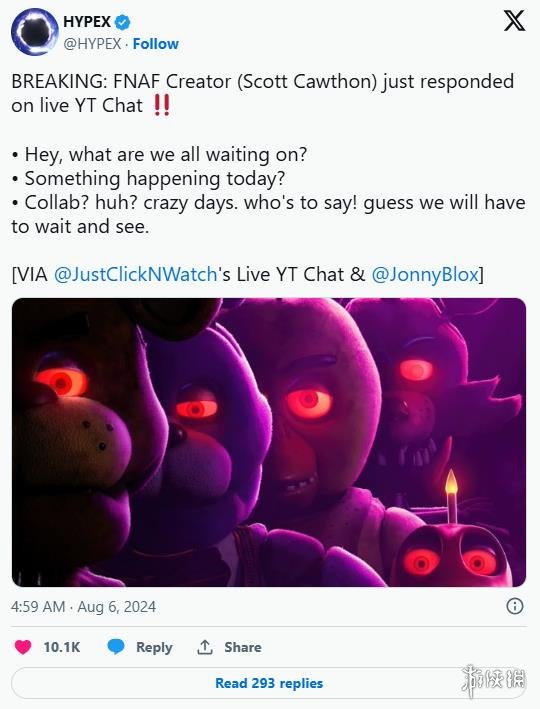
Task: Open the @JustClickNWatch mention
Action: (x=135, y=274)
